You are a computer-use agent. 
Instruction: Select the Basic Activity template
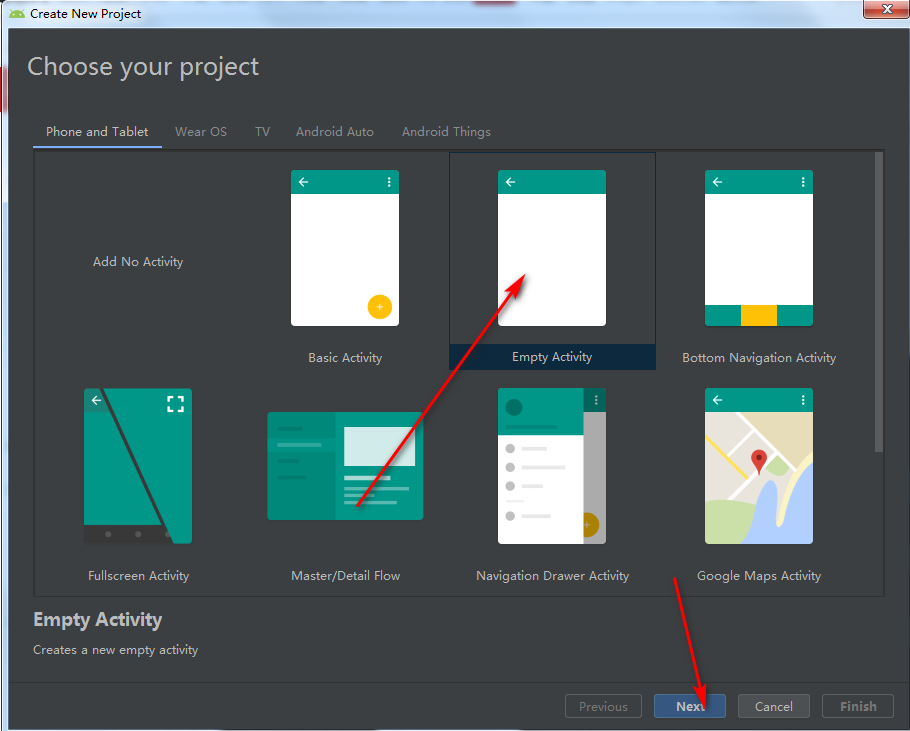(344, 248)
